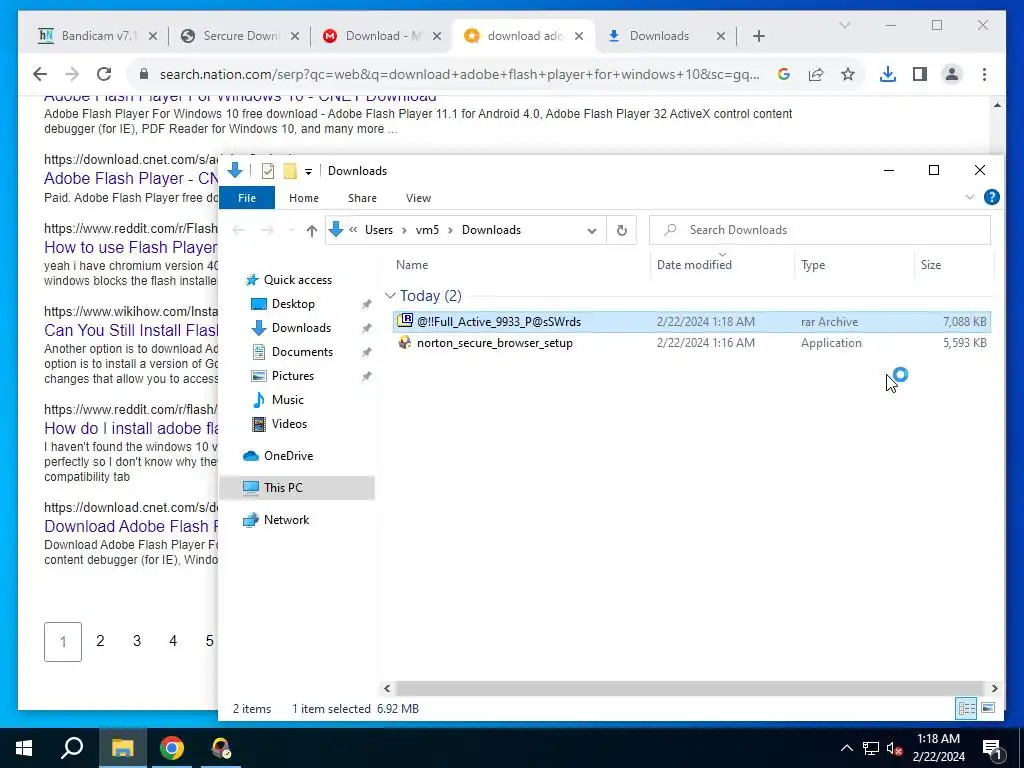
Task: Select Pictures in navigation pane
Action: pos(293,376)
